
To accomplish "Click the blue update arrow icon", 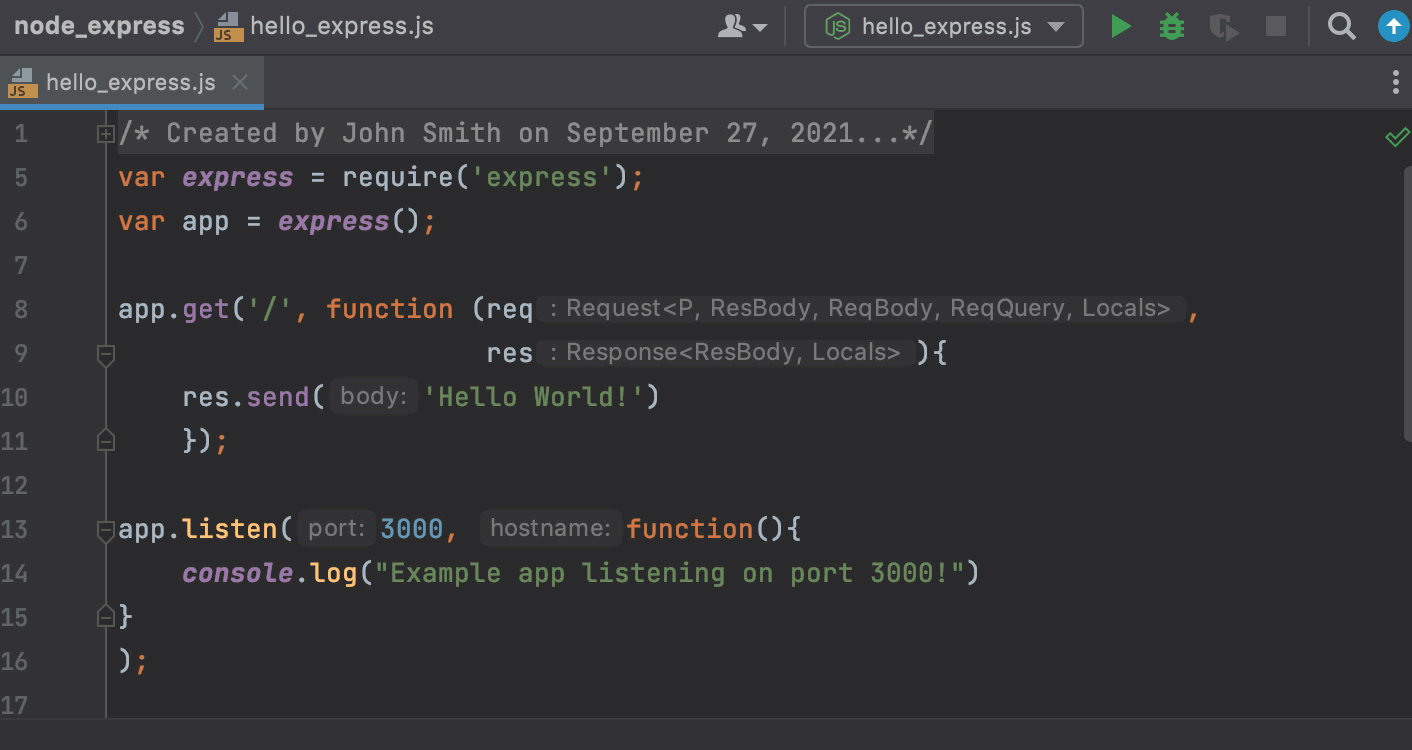I will coord(1393,26).
